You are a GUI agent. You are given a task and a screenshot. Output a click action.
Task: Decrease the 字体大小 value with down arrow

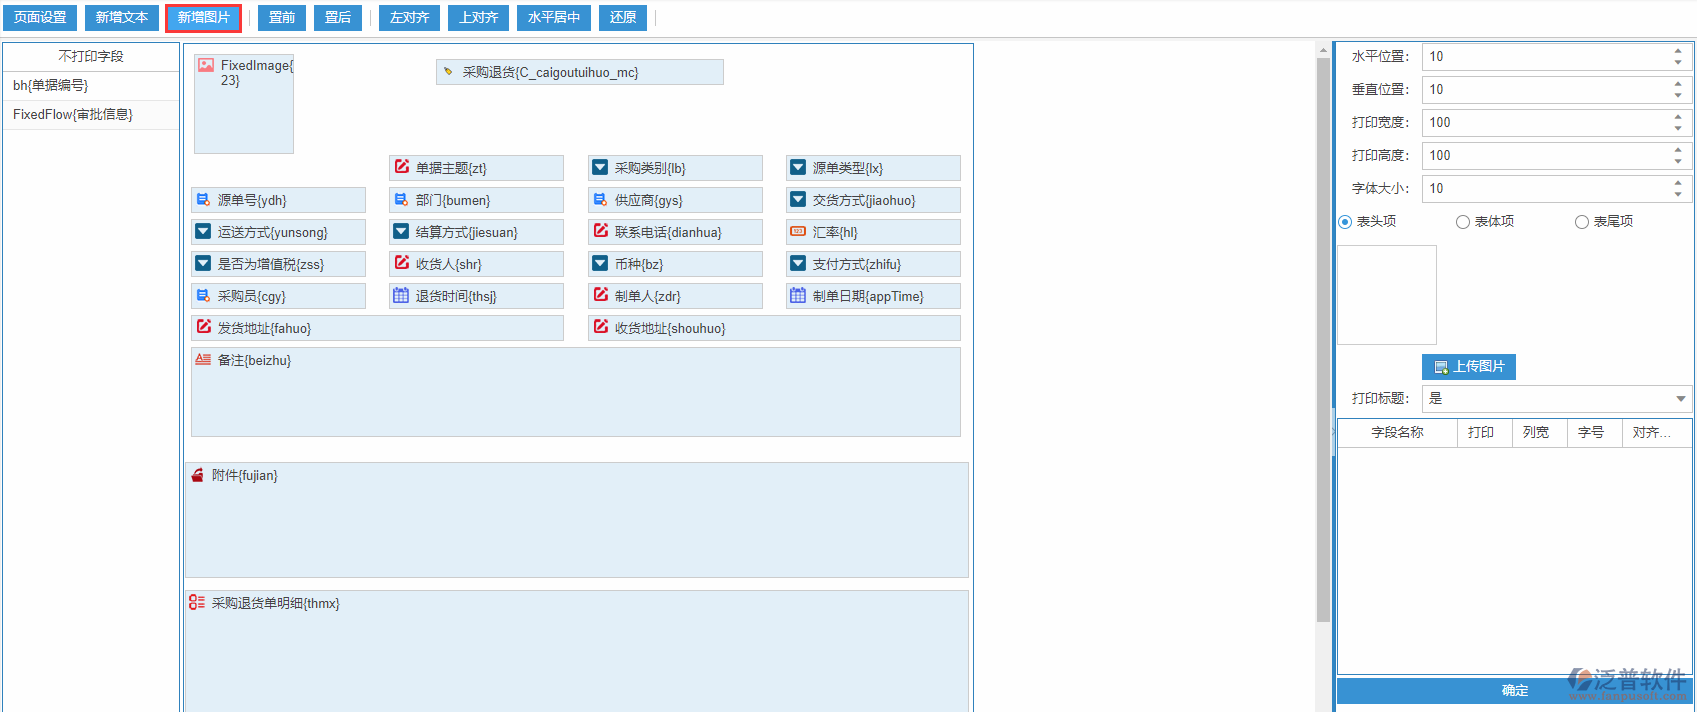tap(1678, 194)
